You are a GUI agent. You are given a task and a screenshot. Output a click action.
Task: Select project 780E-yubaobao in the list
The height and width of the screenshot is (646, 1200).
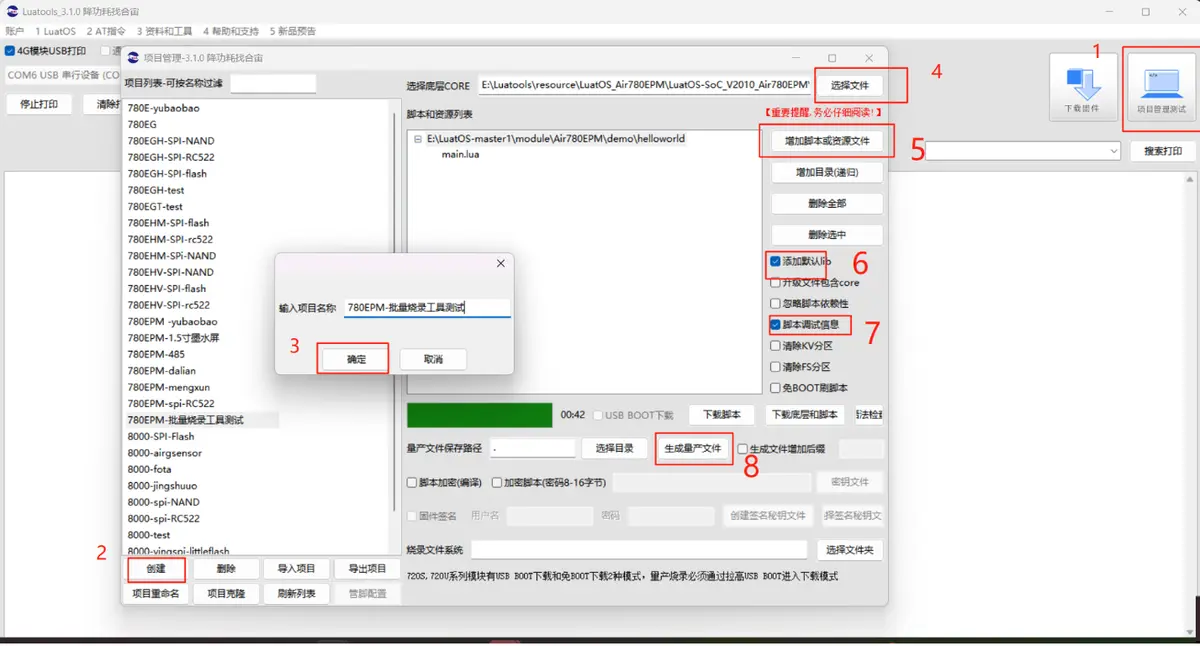(163, 108)
